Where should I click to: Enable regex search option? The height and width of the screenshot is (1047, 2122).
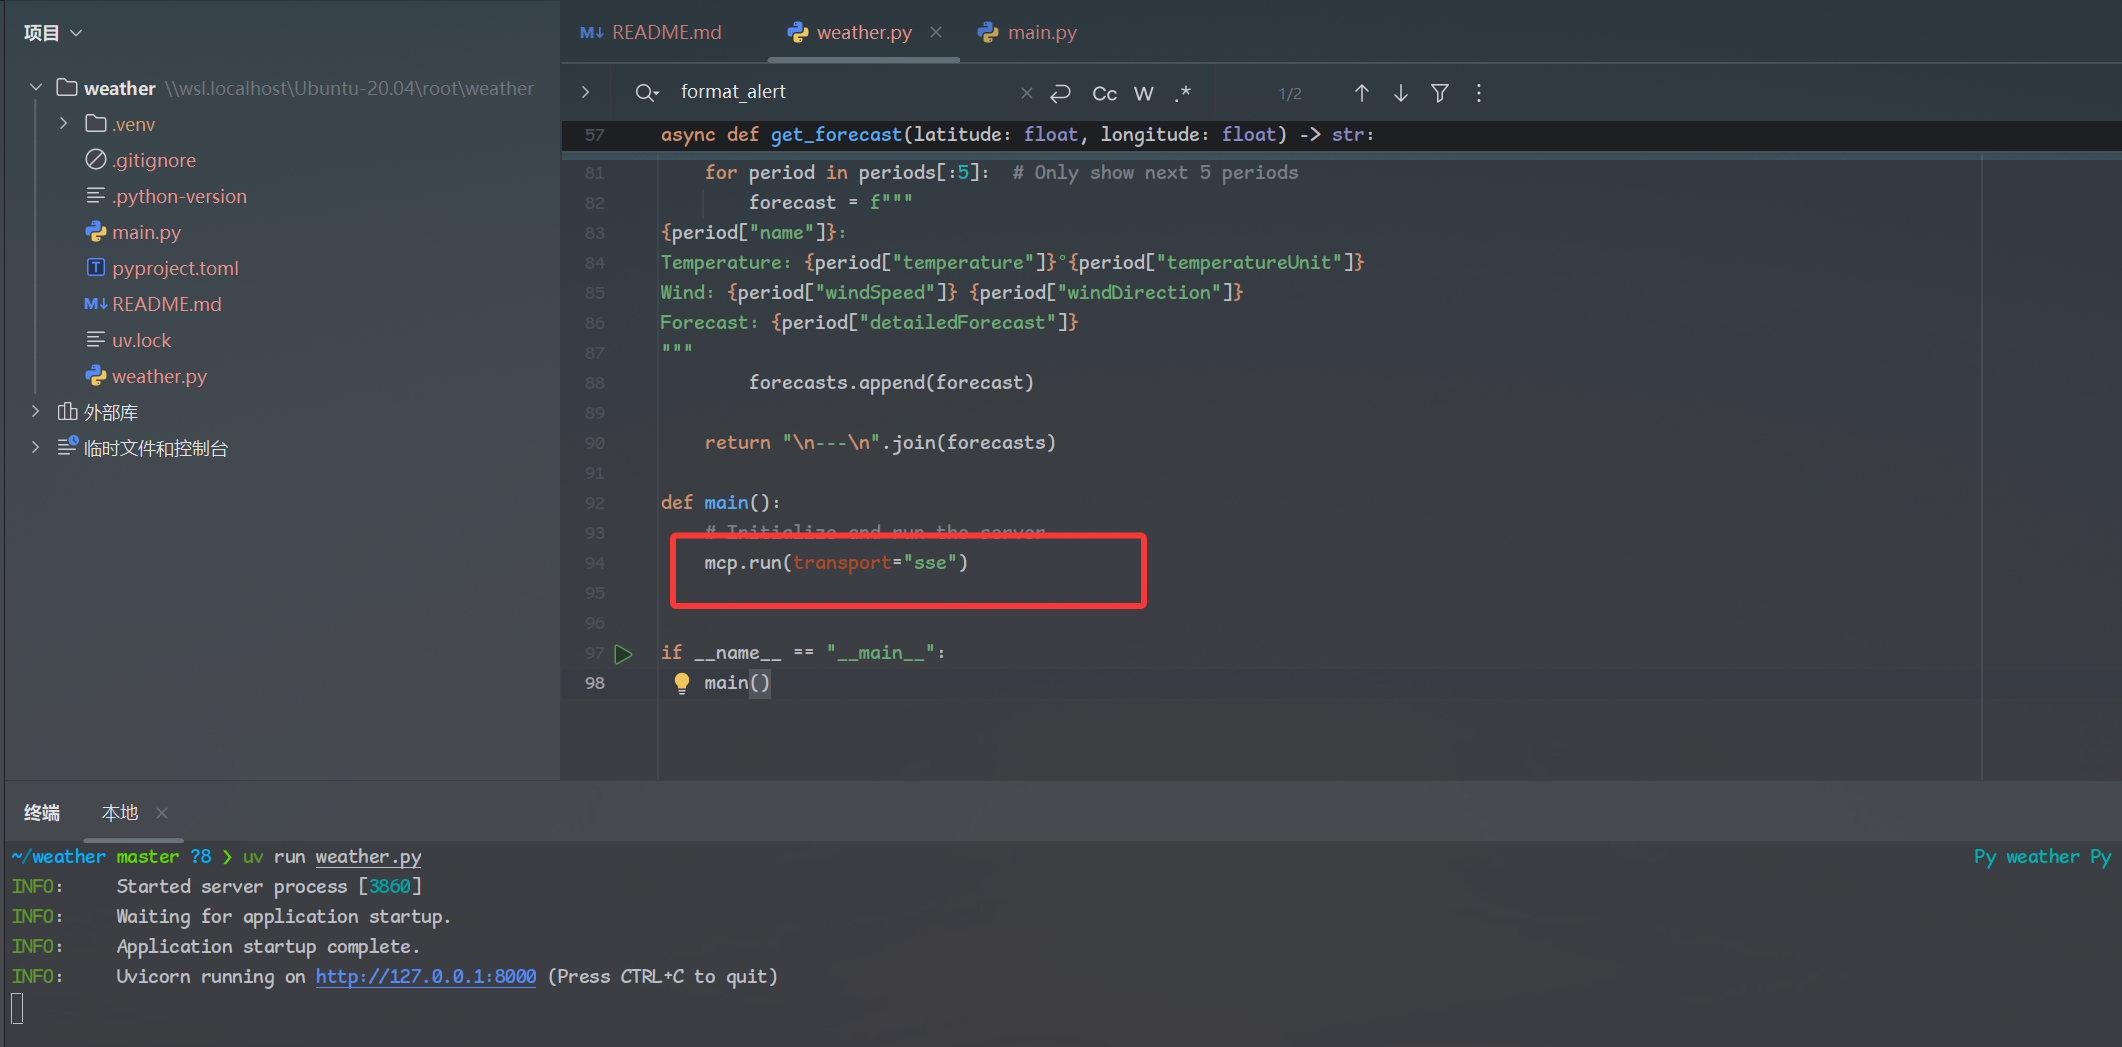coord(1182,93)
